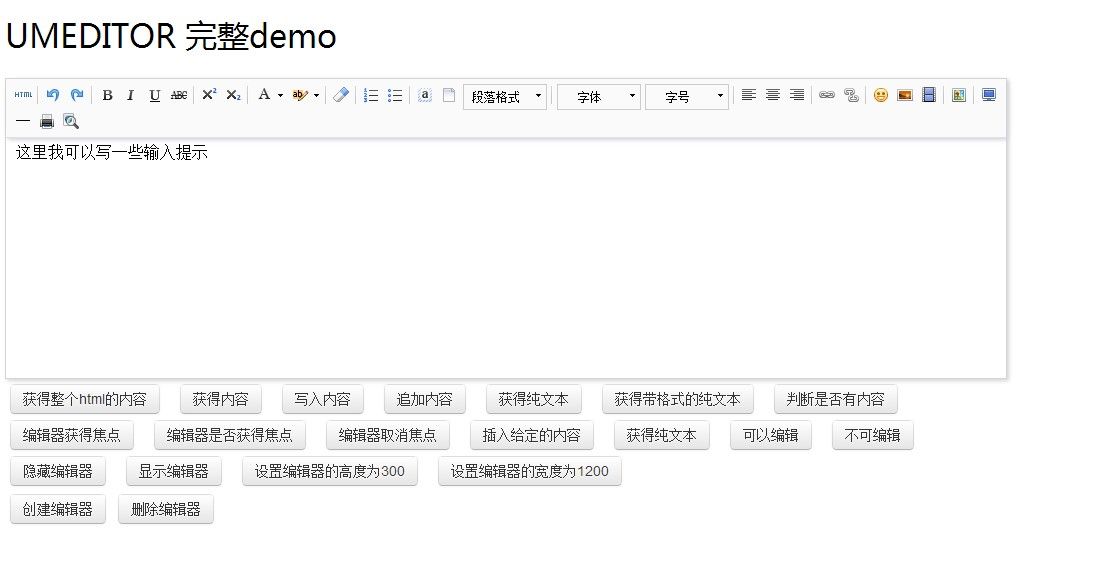Open the background color dropdown arrow
This screenshot has width=1096, height=574.
[x=317, y=95]
